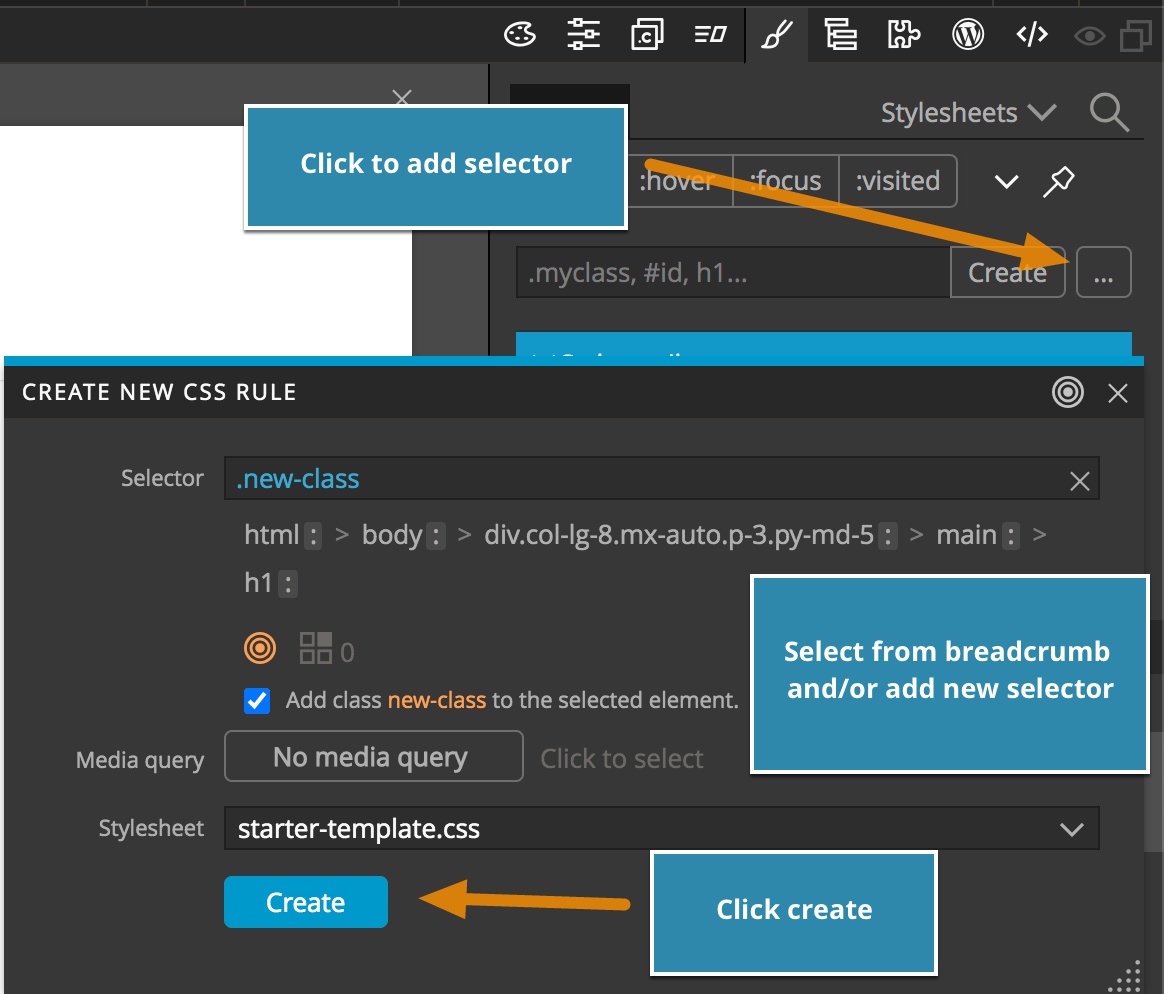
Task: Open the sliders settings panel icon
Action: (x=583, y=34)
